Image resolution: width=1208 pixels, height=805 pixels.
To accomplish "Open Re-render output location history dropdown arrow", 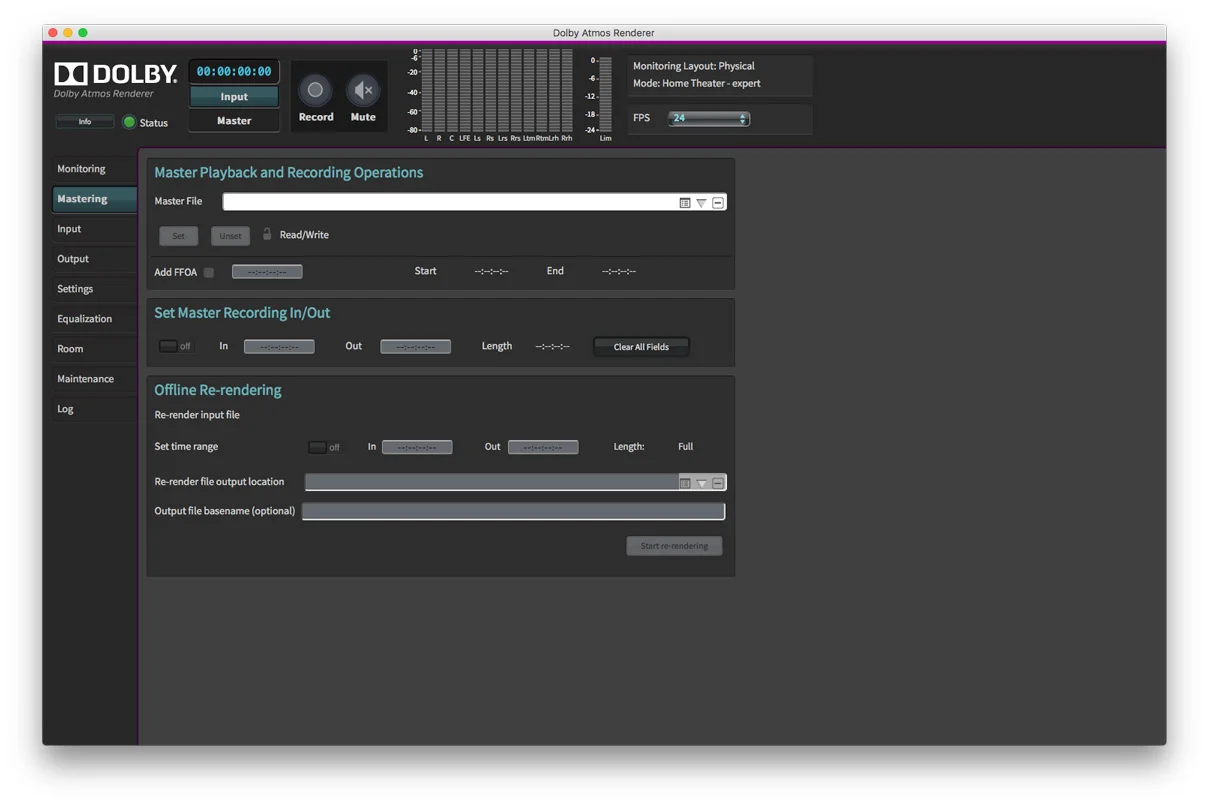I will pos(701,483).
